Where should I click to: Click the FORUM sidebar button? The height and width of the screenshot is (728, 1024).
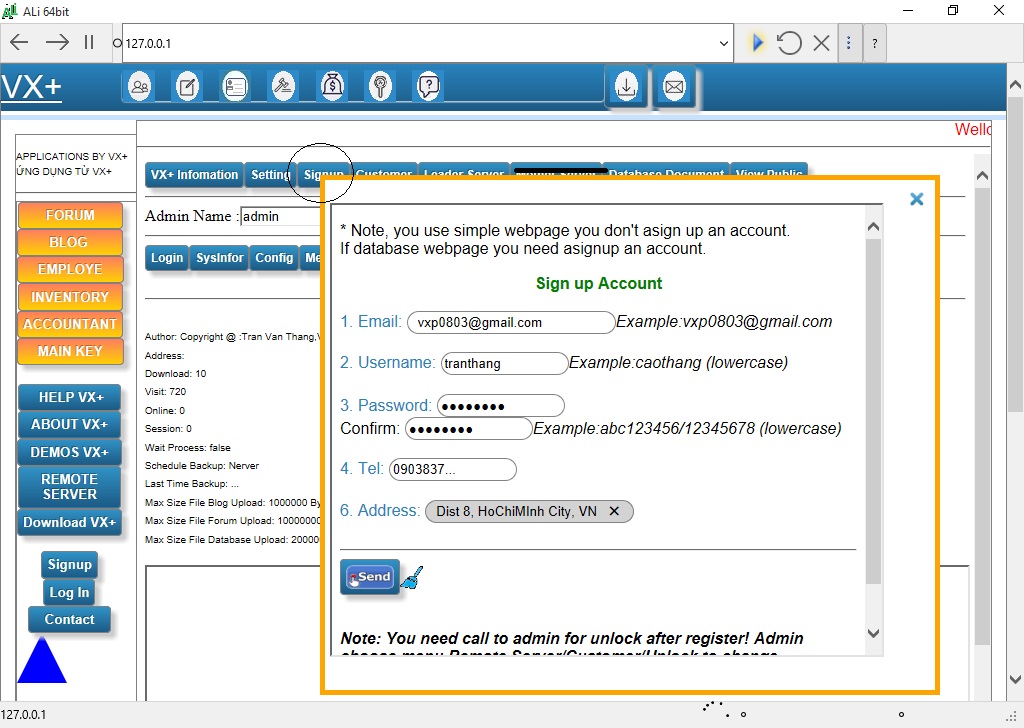70,215
